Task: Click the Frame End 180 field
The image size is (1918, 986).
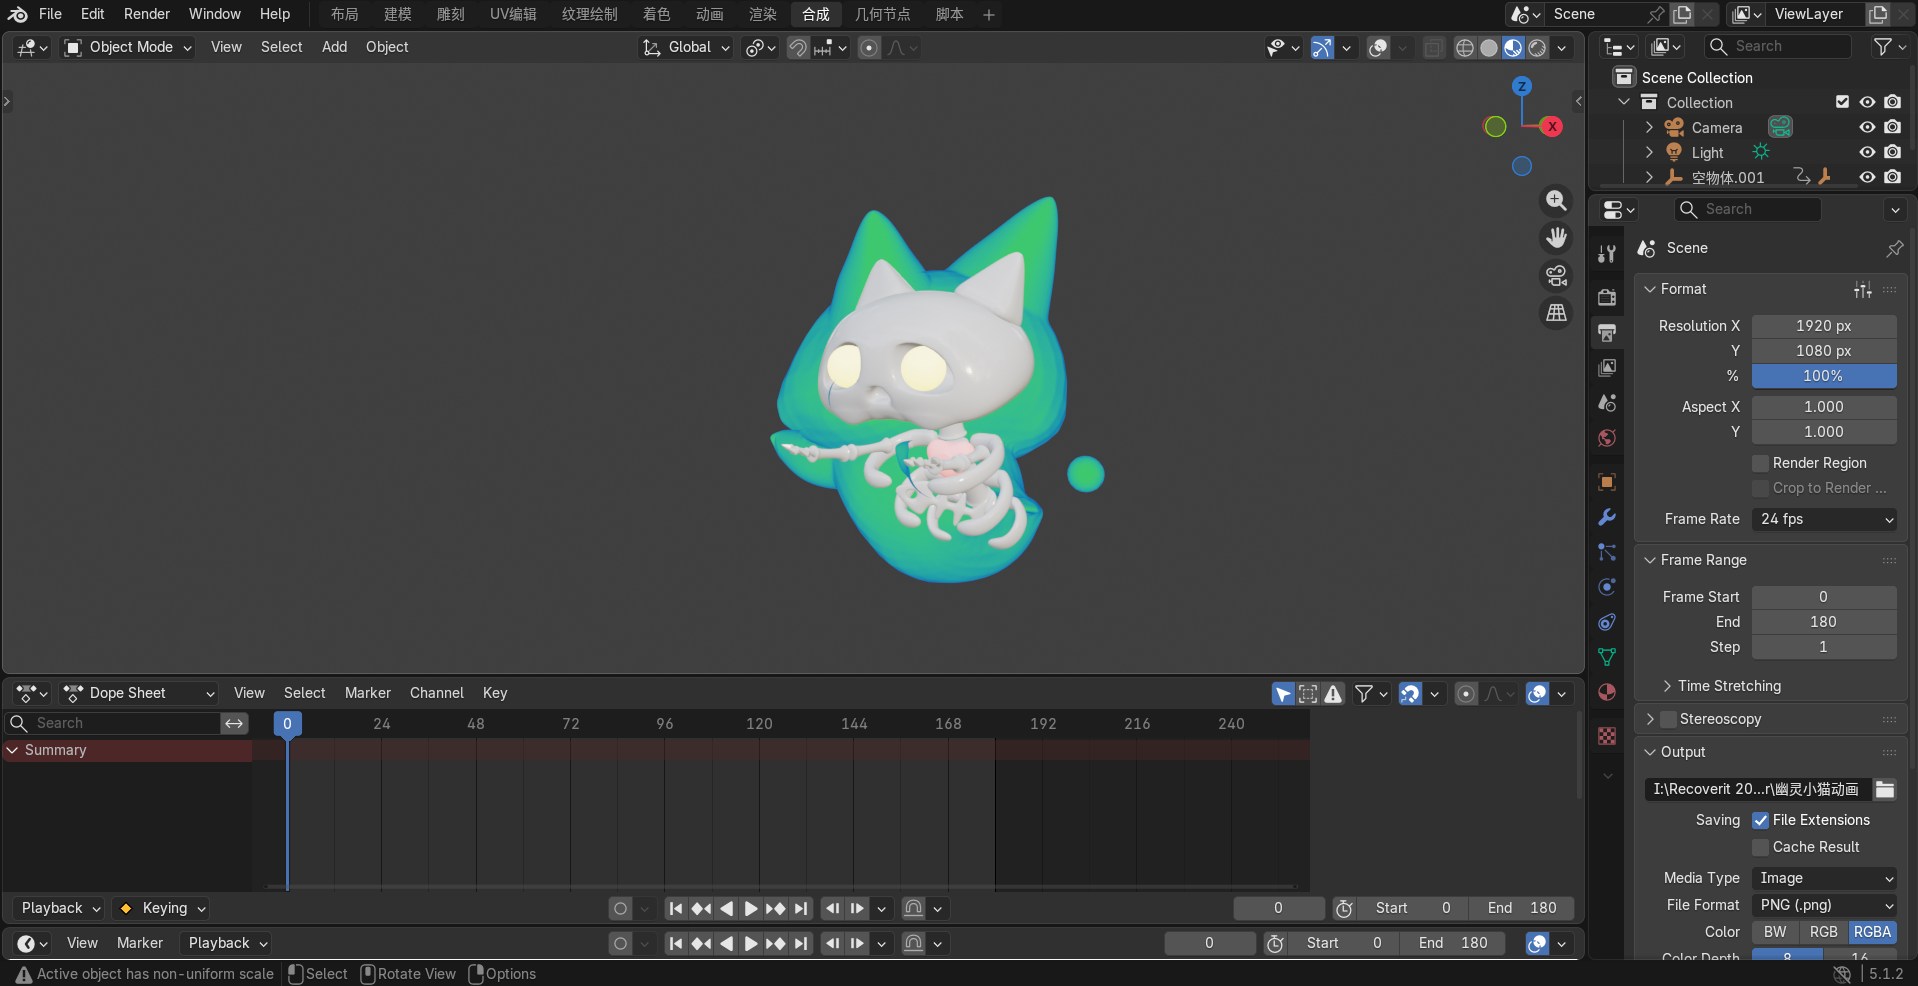Action: [x=1824, y=622]
